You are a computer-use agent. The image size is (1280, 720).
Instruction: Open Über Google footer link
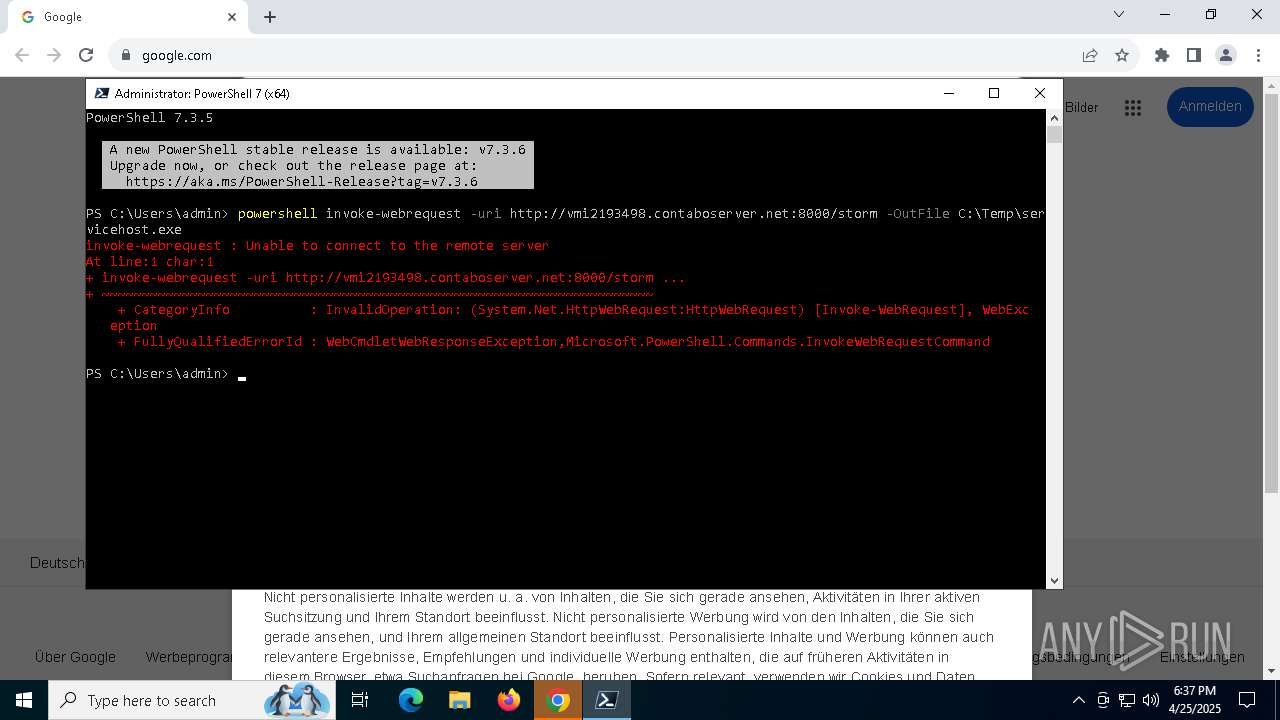pos(75,657)
